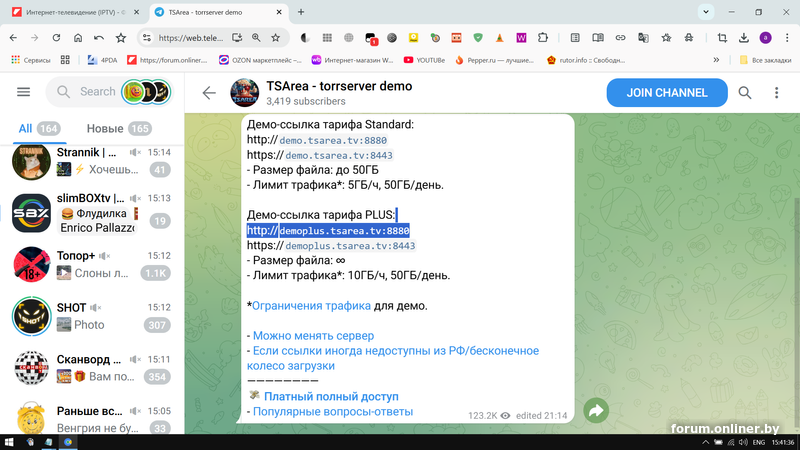Open TSArea channel avatar profile

tap(244, 92)
